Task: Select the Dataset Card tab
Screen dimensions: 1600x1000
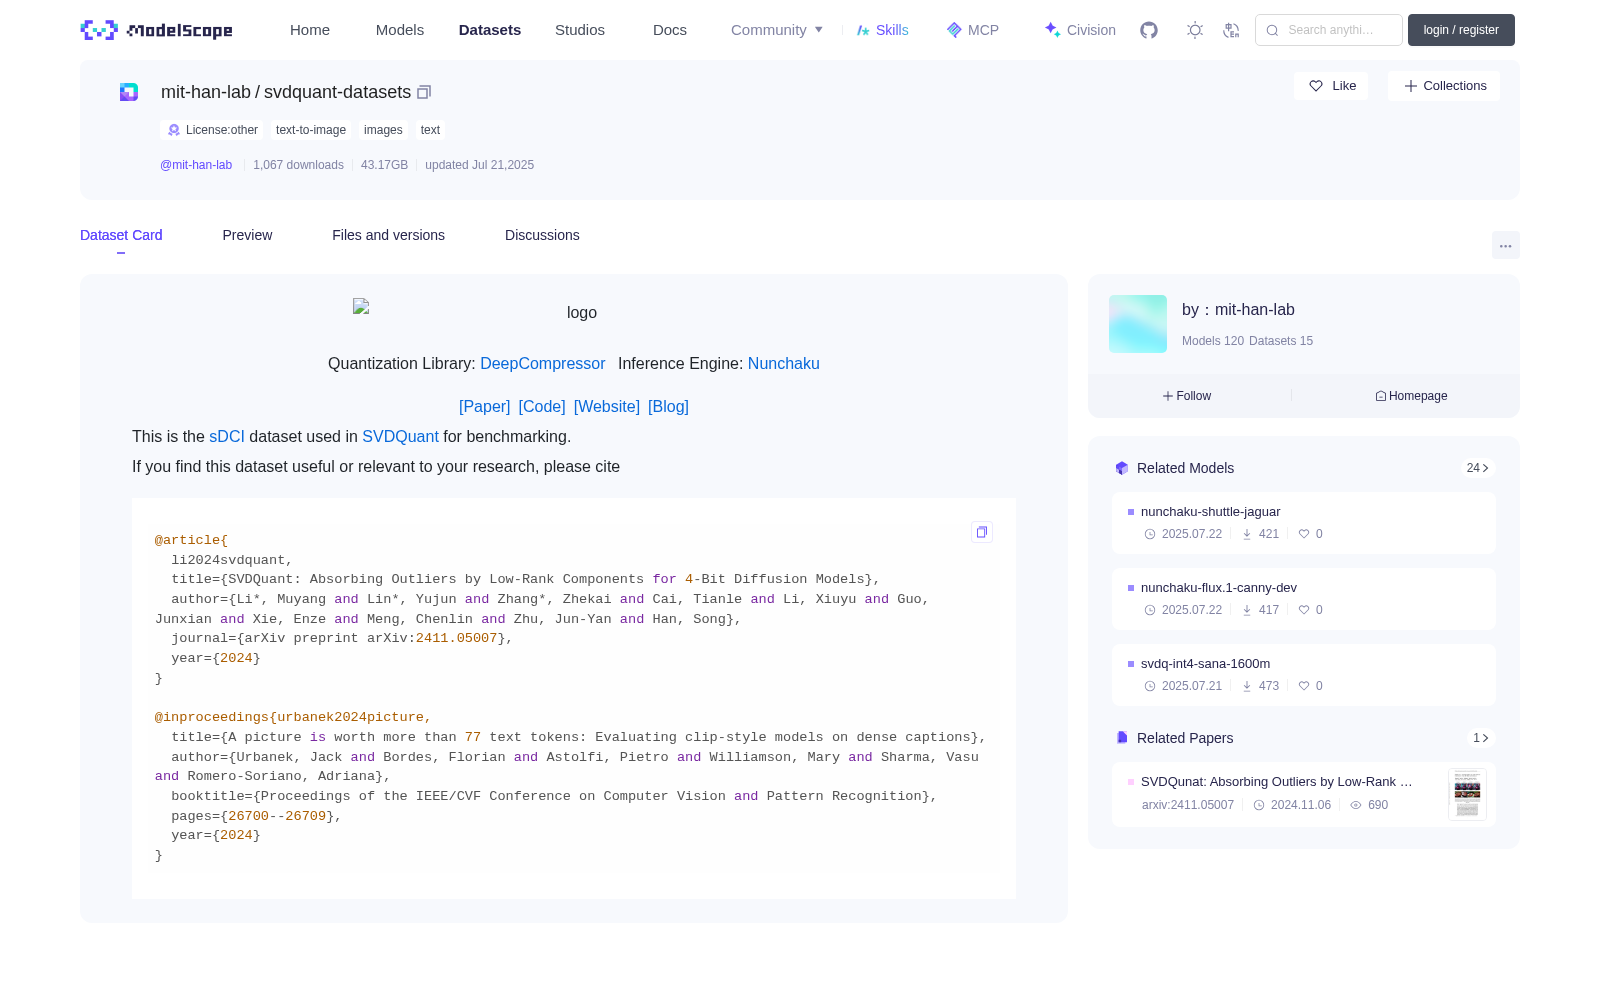Action: [121, 235]
